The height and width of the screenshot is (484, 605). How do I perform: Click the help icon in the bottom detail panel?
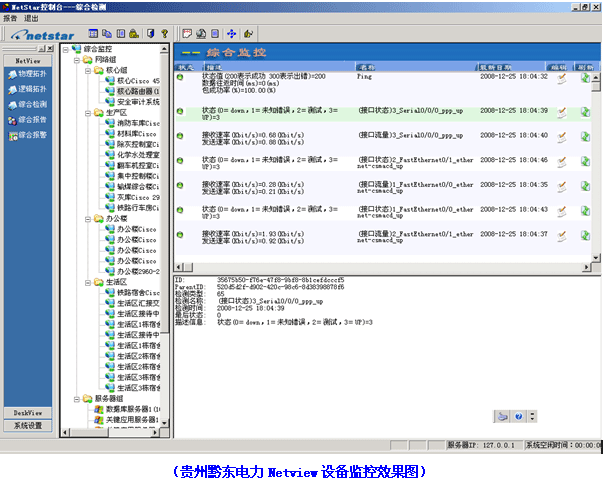[x=519, y=416]
